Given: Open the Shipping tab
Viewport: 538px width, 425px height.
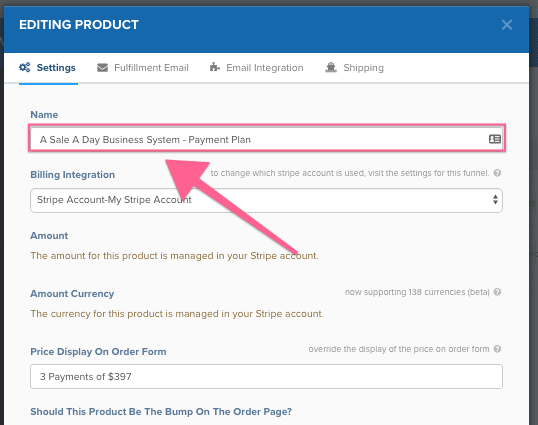Looking at the screenshot, I should [354, 68].
